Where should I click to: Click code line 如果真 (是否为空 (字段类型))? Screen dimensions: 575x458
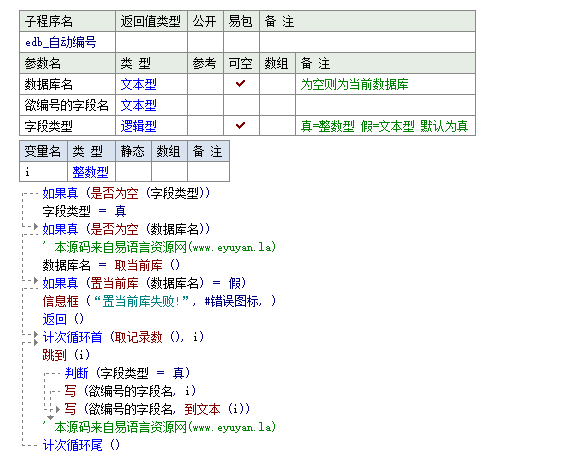coord(126,193)
